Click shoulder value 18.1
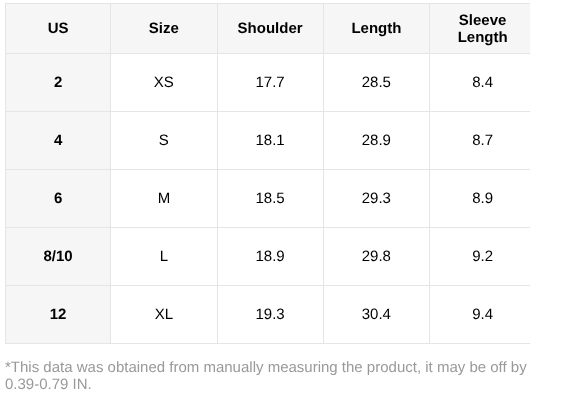The image size is (563, 402). 270,140
